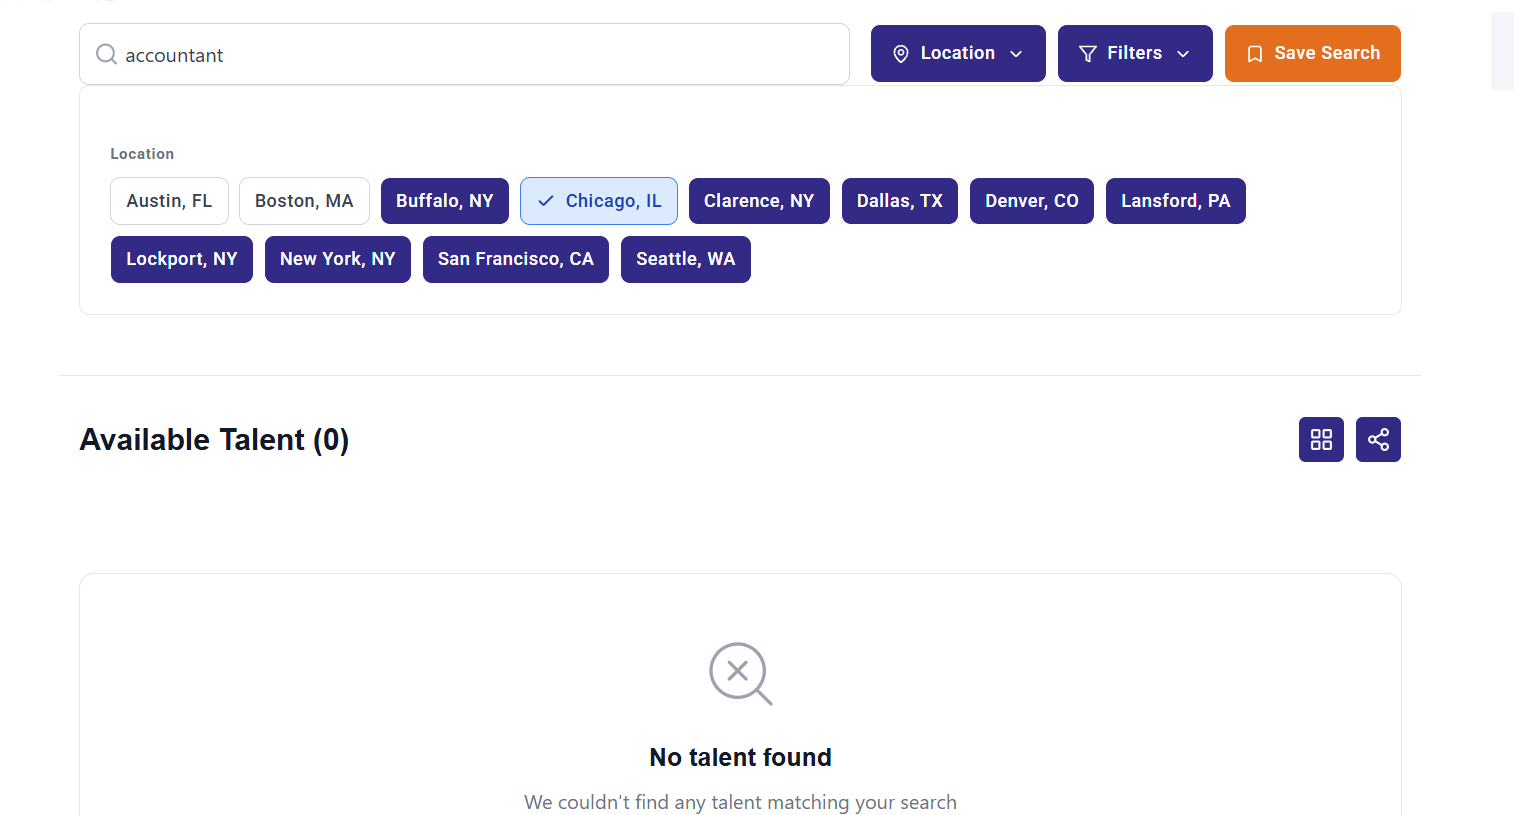Click the share results icon

coord(1378,440)
